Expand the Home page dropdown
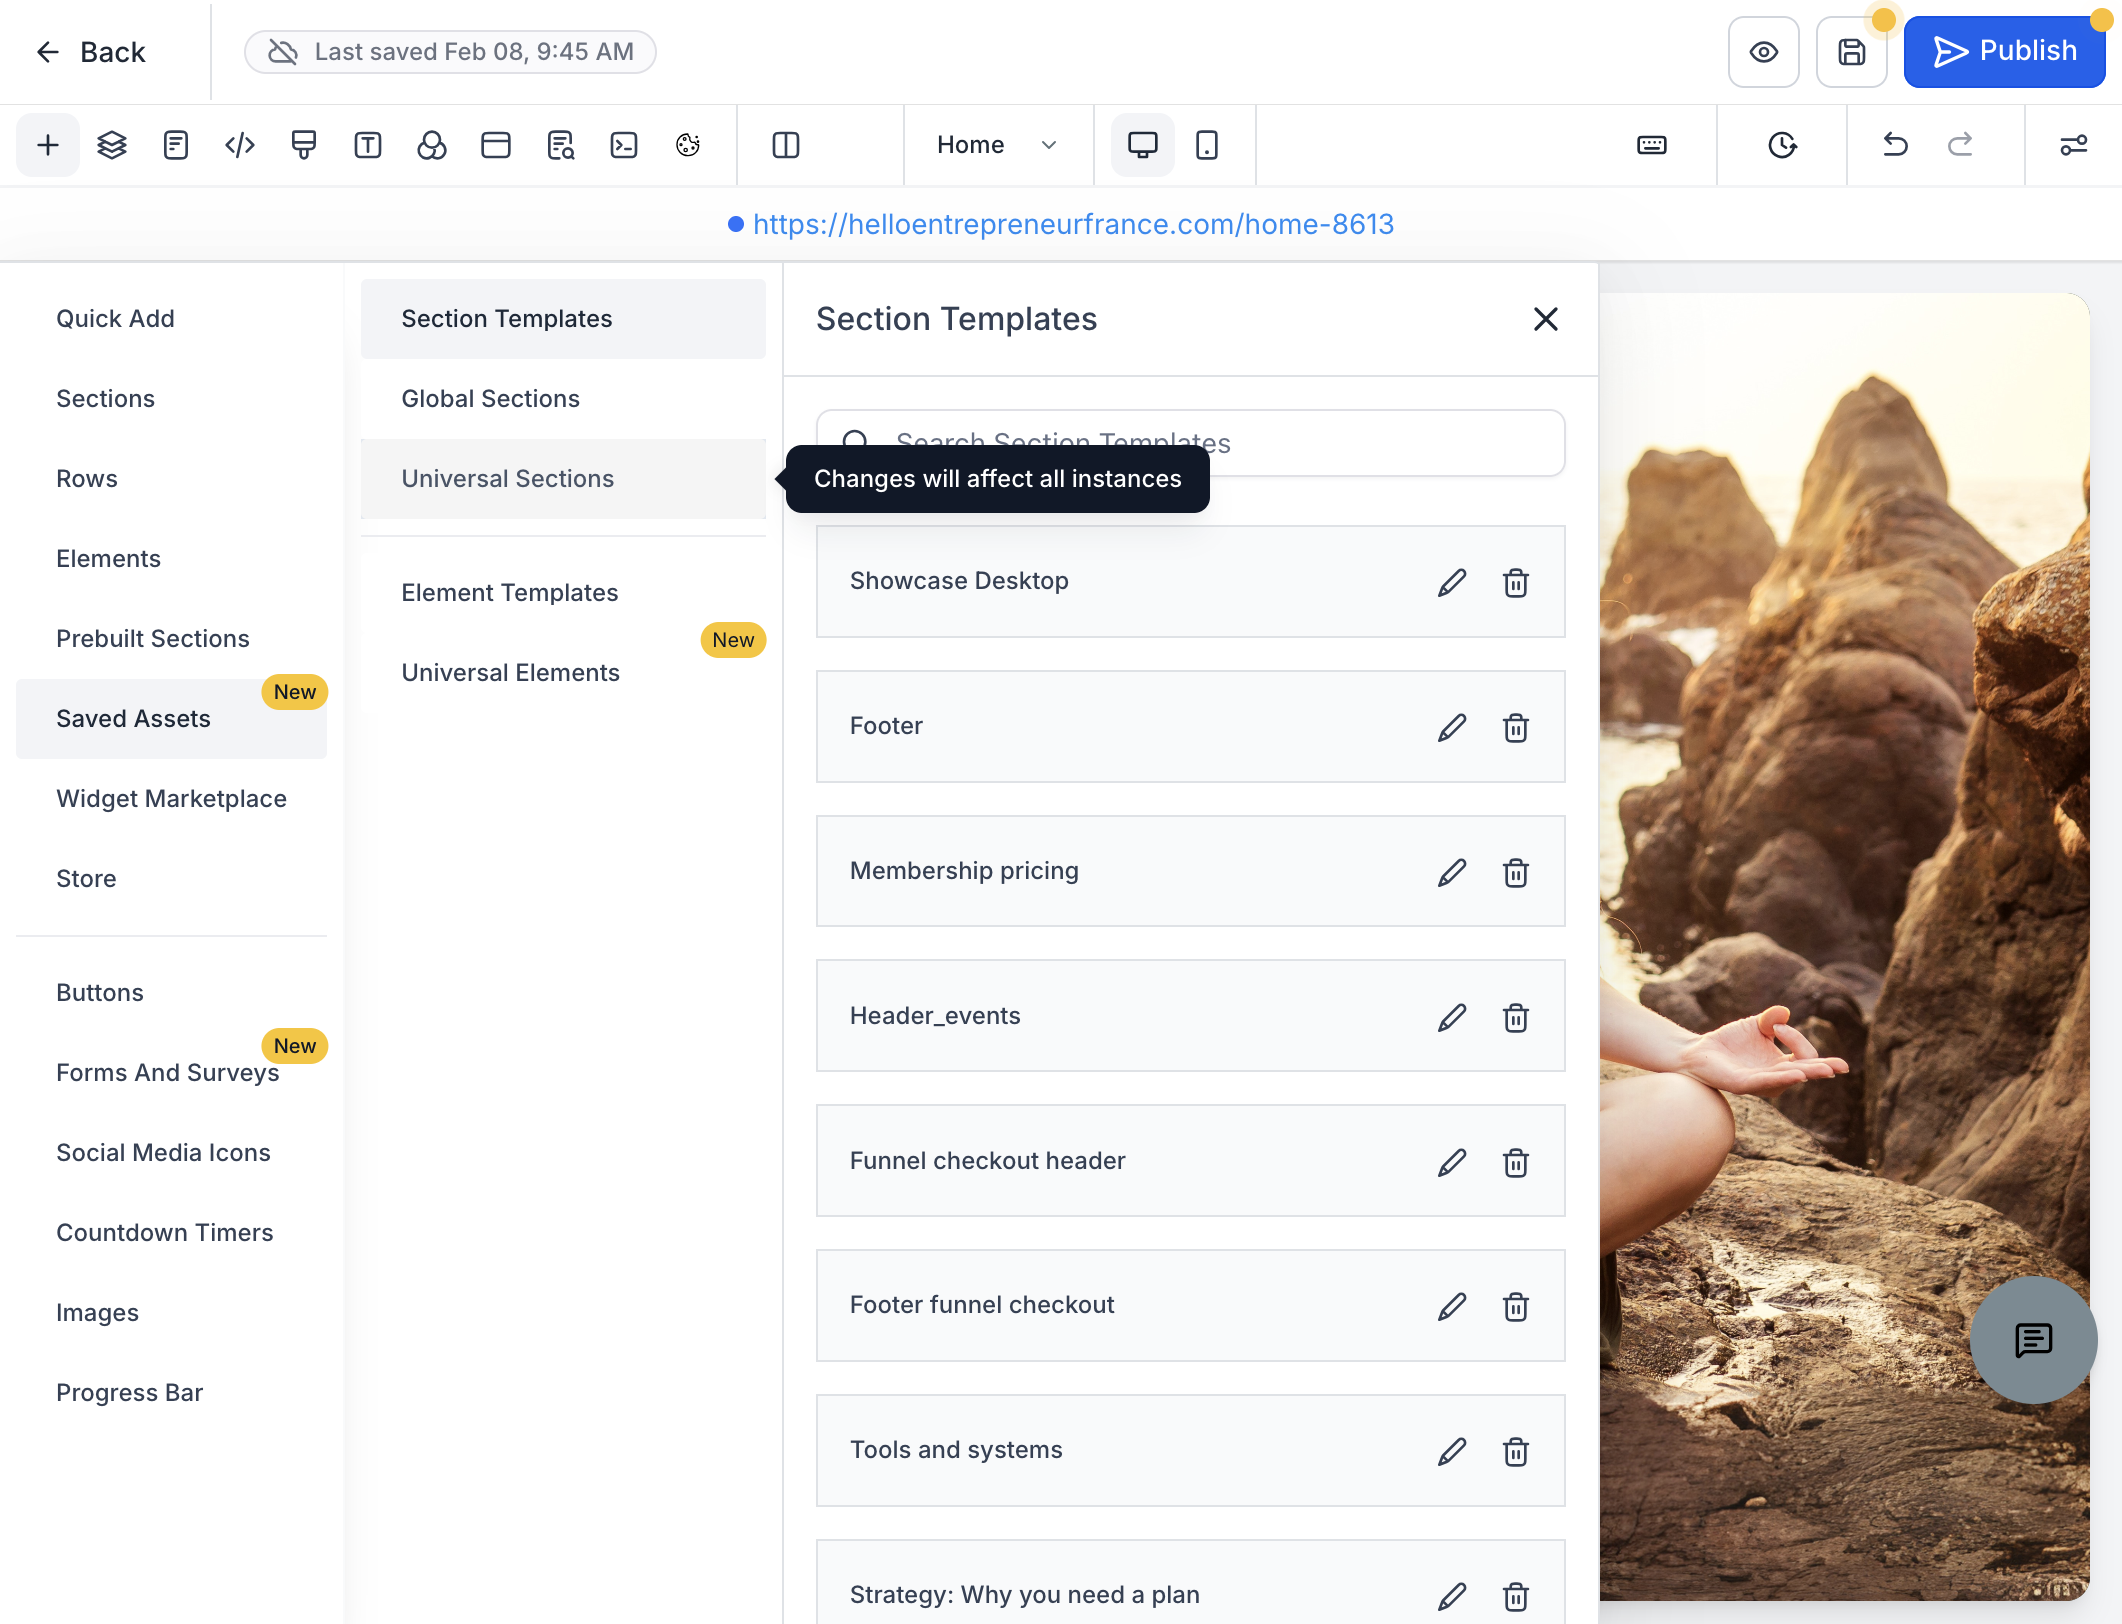 [996, 146]
